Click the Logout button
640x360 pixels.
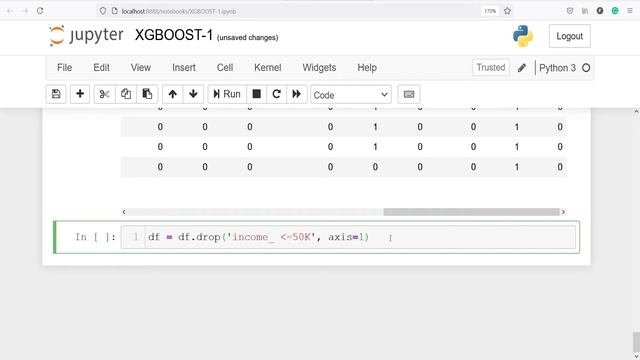(x=569, y=36)
